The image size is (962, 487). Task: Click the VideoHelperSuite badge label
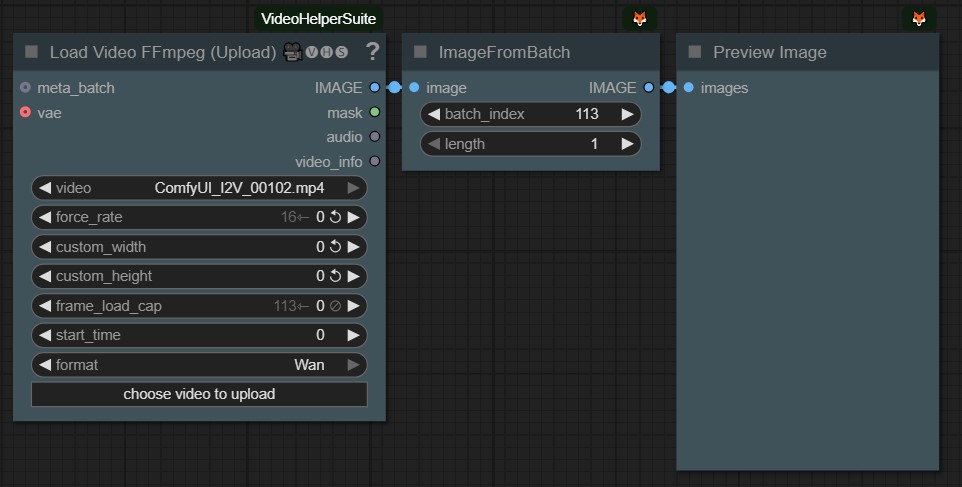pos(319,19)
